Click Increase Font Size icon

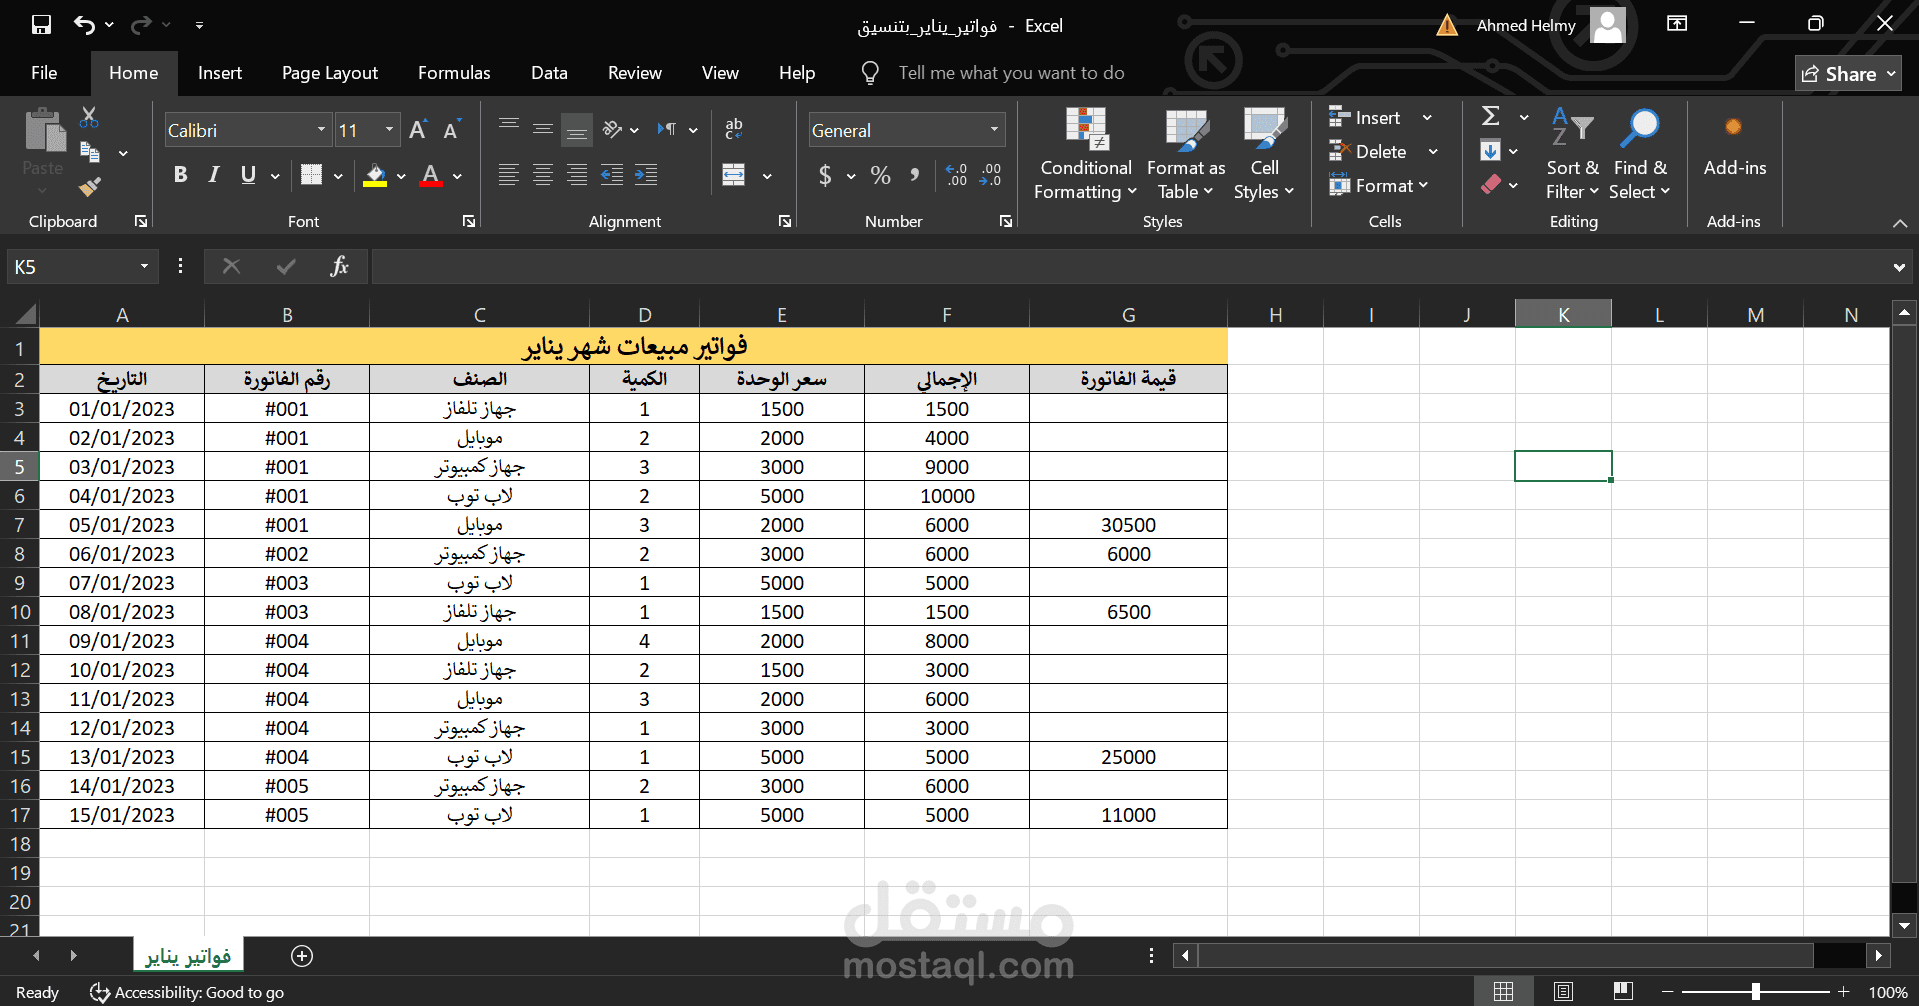click(418, 130)
